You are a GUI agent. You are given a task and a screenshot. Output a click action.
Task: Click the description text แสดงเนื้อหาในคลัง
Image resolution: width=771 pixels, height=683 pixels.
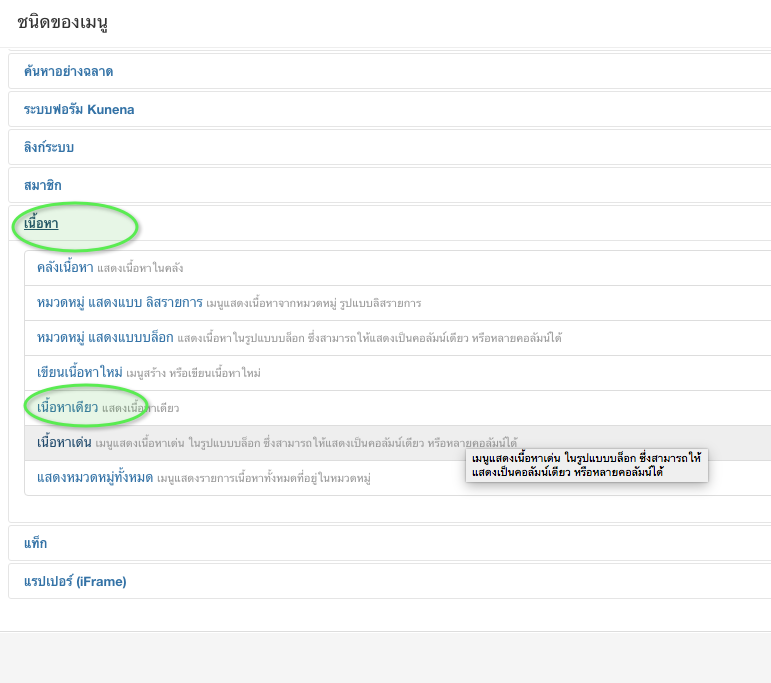(140, 269)
